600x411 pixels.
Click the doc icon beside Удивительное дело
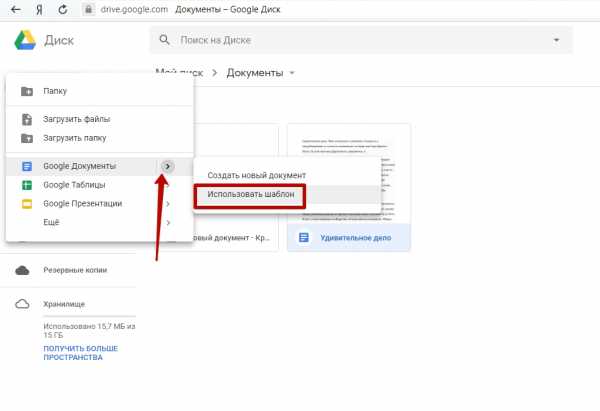pyautogui.click(x=304, y=238)
